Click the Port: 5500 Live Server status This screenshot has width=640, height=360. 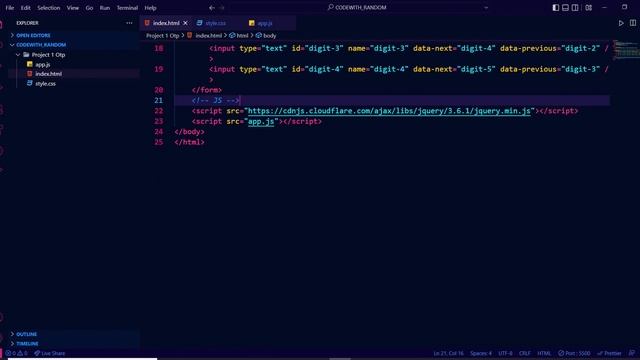(574, 353)
